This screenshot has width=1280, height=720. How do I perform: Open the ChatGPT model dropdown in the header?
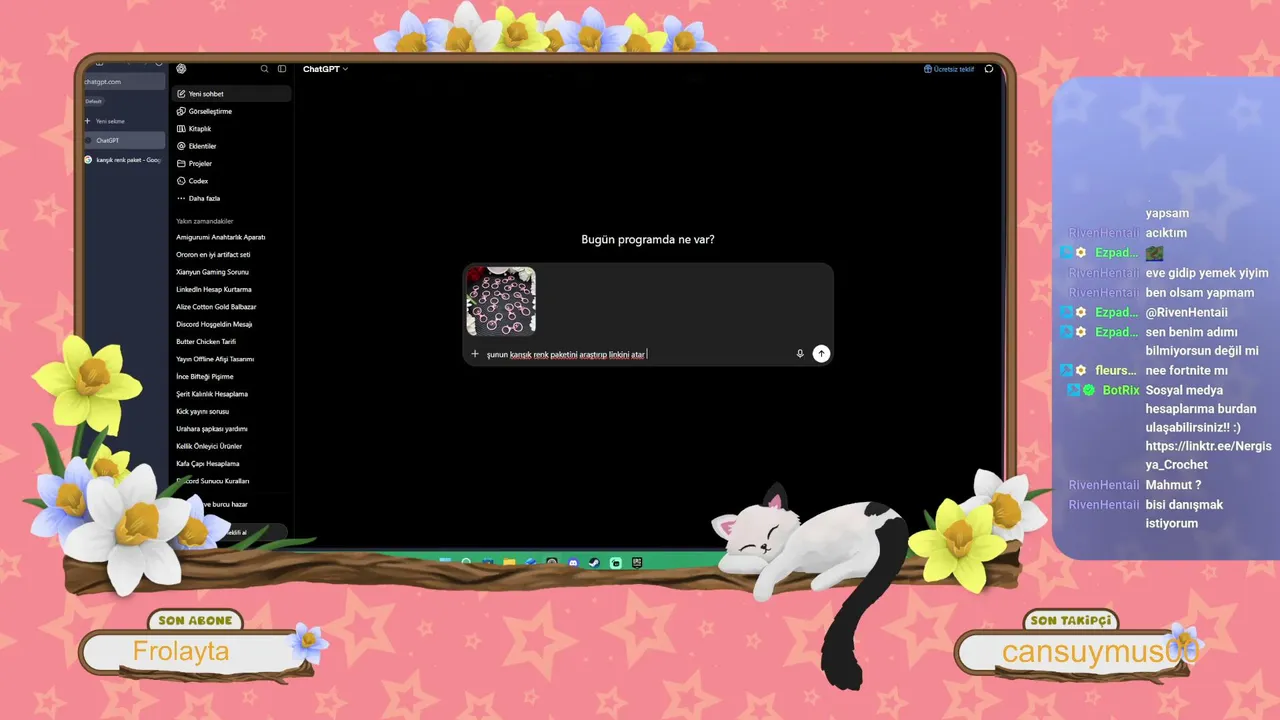pos(326,69)
